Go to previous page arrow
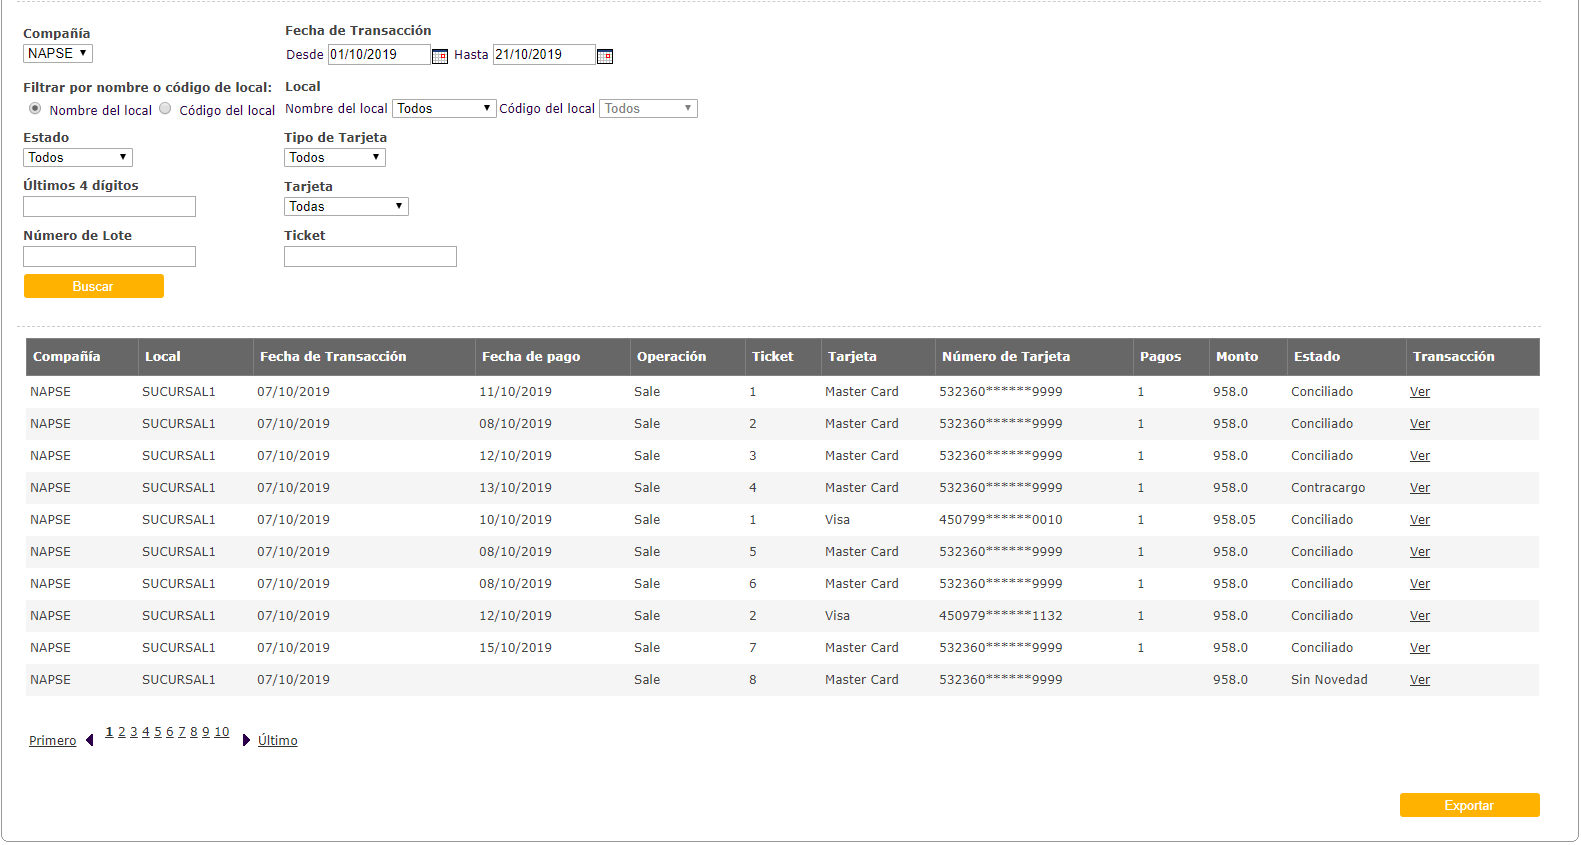 [x=90, y=741]
